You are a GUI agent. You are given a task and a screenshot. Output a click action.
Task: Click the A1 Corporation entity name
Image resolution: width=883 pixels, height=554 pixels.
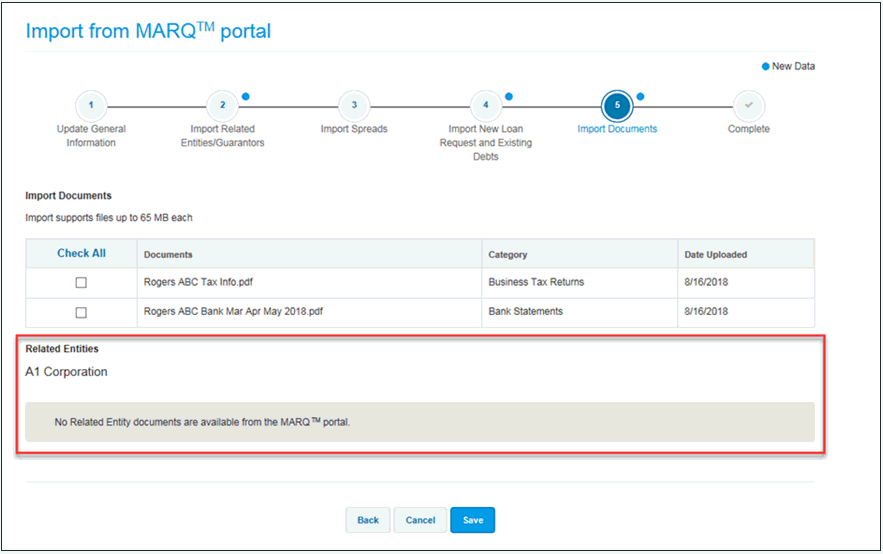click(x=66, y=372)
